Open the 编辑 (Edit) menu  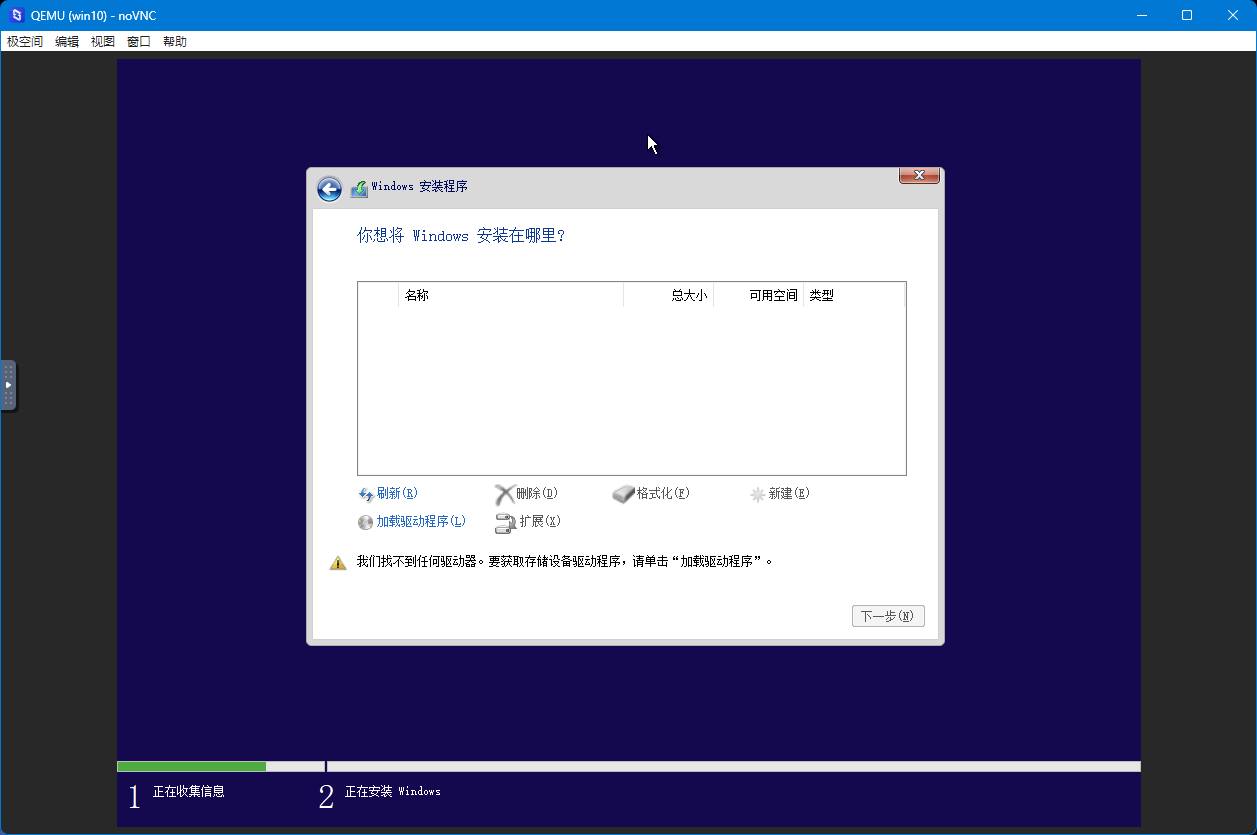[x=66, y=41]
